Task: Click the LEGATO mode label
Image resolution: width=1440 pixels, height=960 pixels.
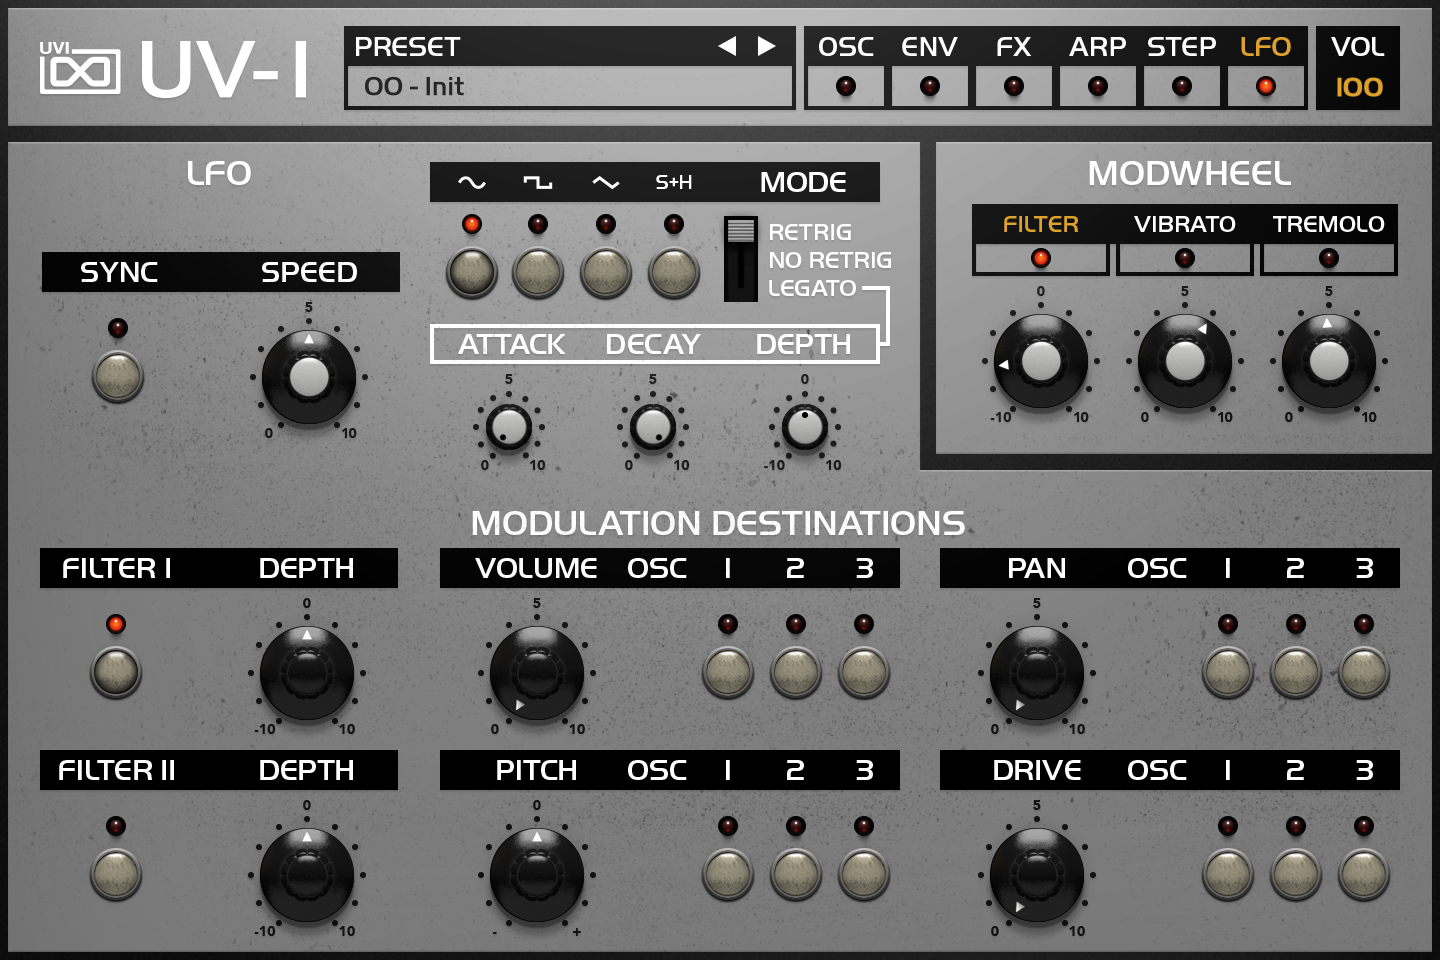Action: click(812, 288)
